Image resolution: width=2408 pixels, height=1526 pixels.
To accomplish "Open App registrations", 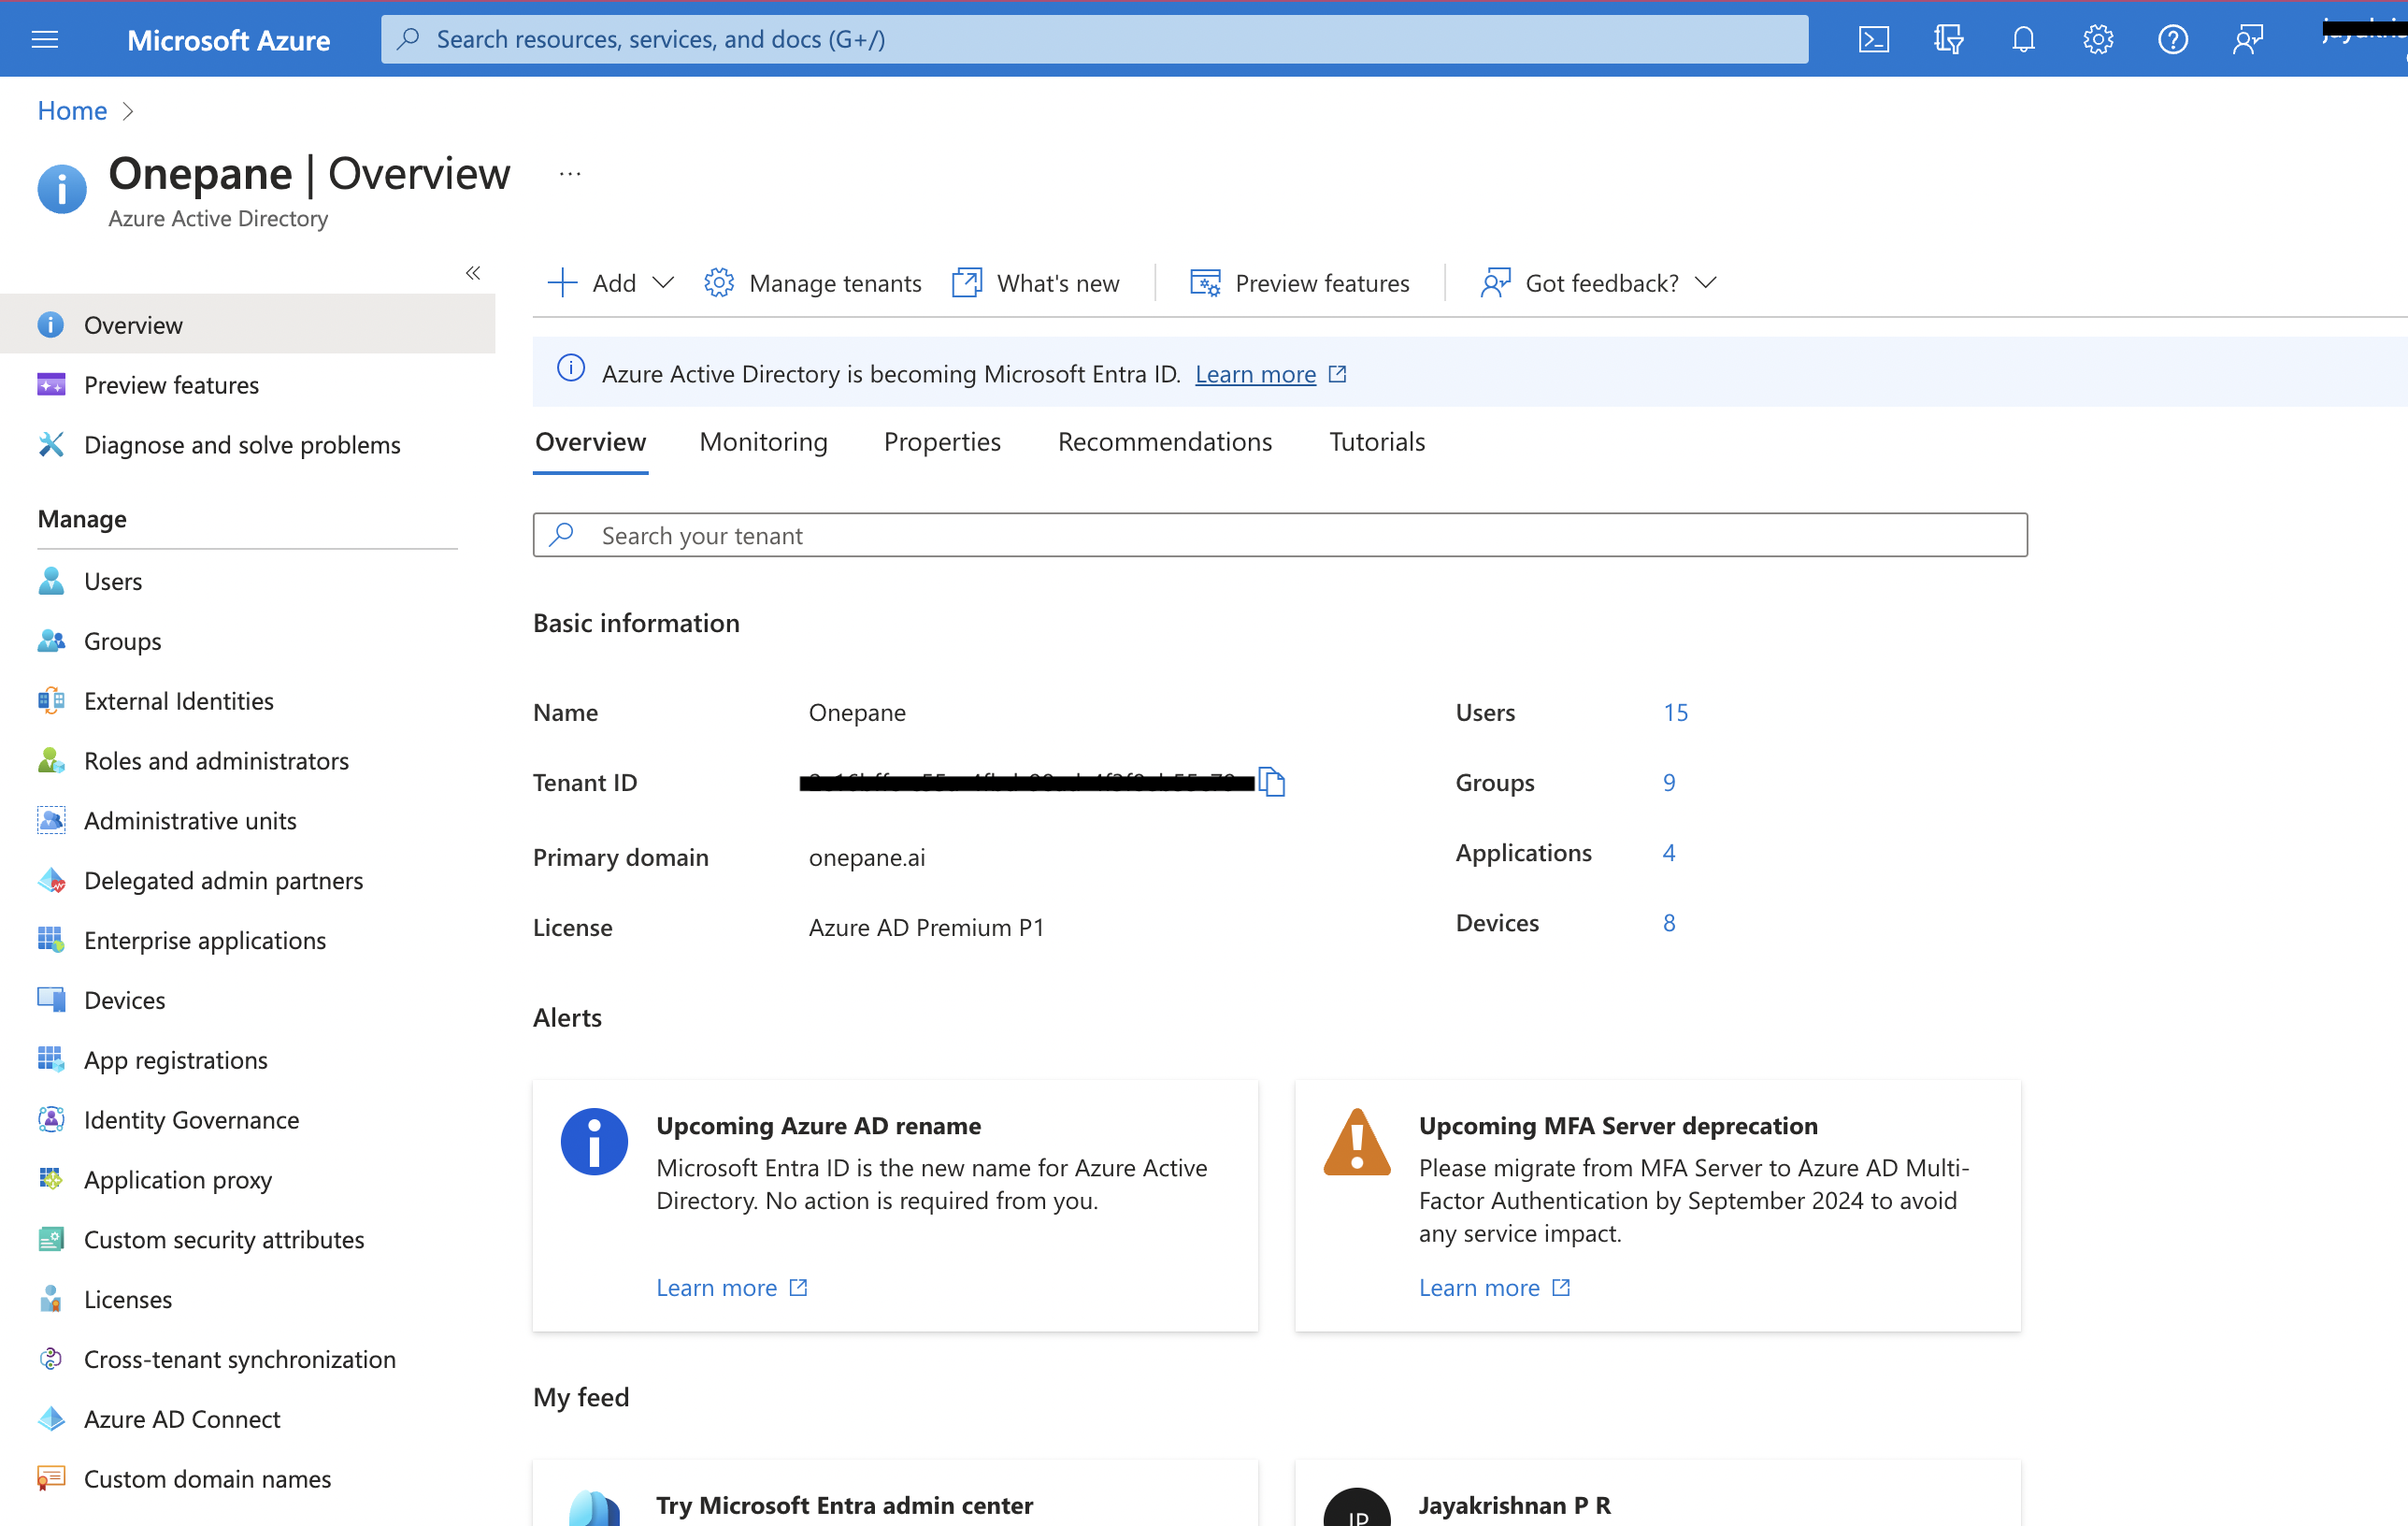I will [x=247, y=1060].
